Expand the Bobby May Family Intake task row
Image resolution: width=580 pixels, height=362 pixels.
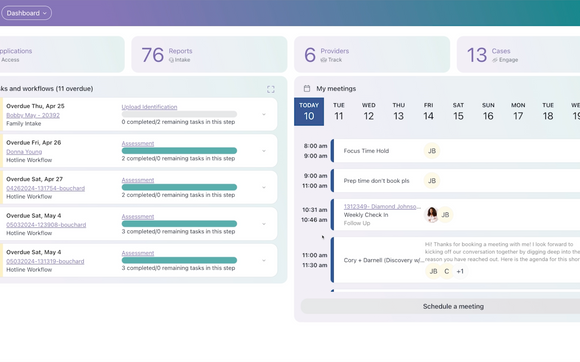[264, 115]
